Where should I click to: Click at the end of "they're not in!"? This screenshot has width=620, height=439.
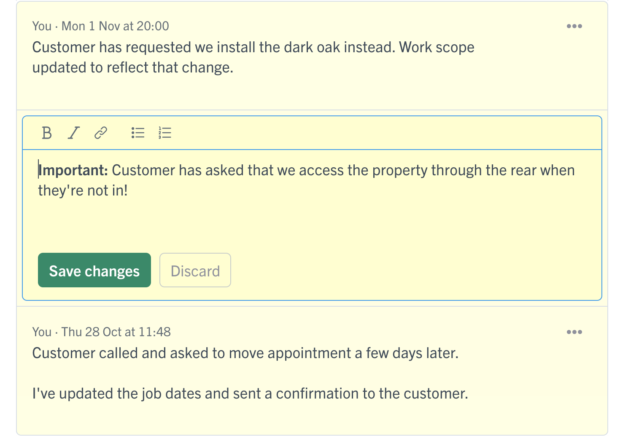pyautogui.click(x=128, y=191)
